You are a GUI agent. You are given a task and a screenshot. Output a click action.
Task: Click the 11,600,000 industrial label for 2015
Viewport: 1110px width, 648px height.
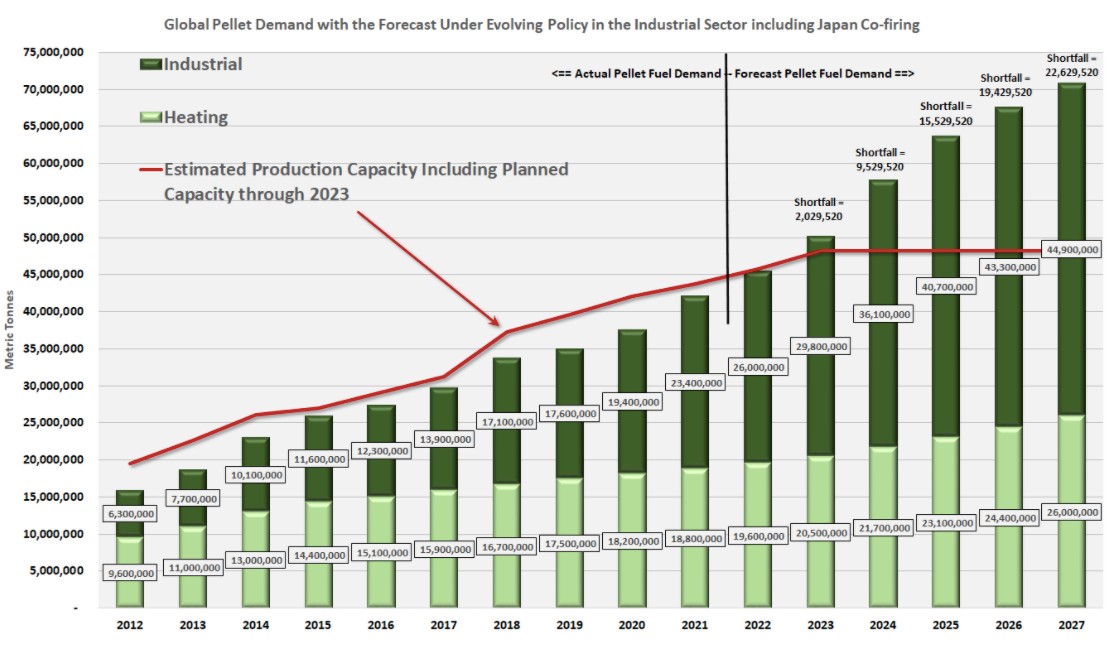tap(319, 459)
